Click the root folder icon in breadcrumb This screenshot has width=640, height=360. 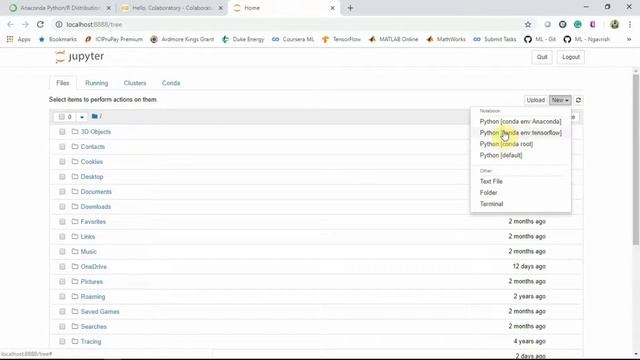pos(95,116)
